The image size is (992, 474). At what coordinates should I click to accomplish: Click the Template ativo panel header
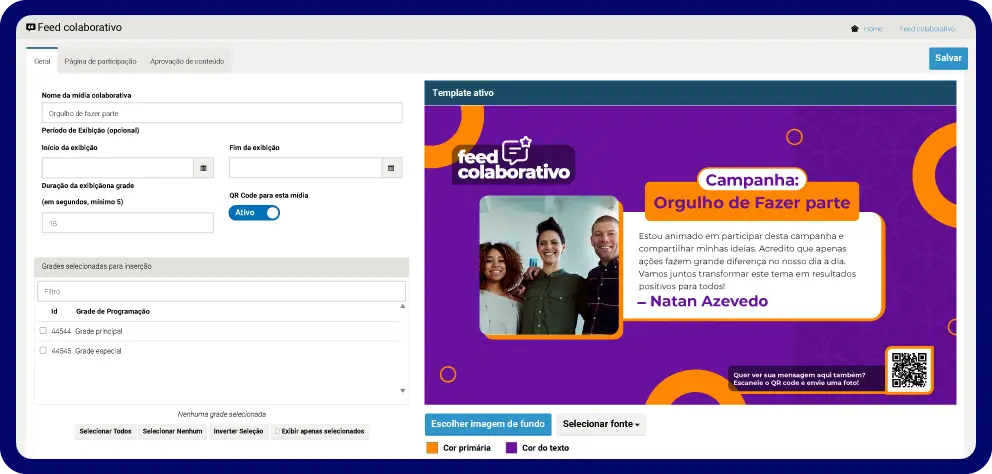(x=690, y=93)
